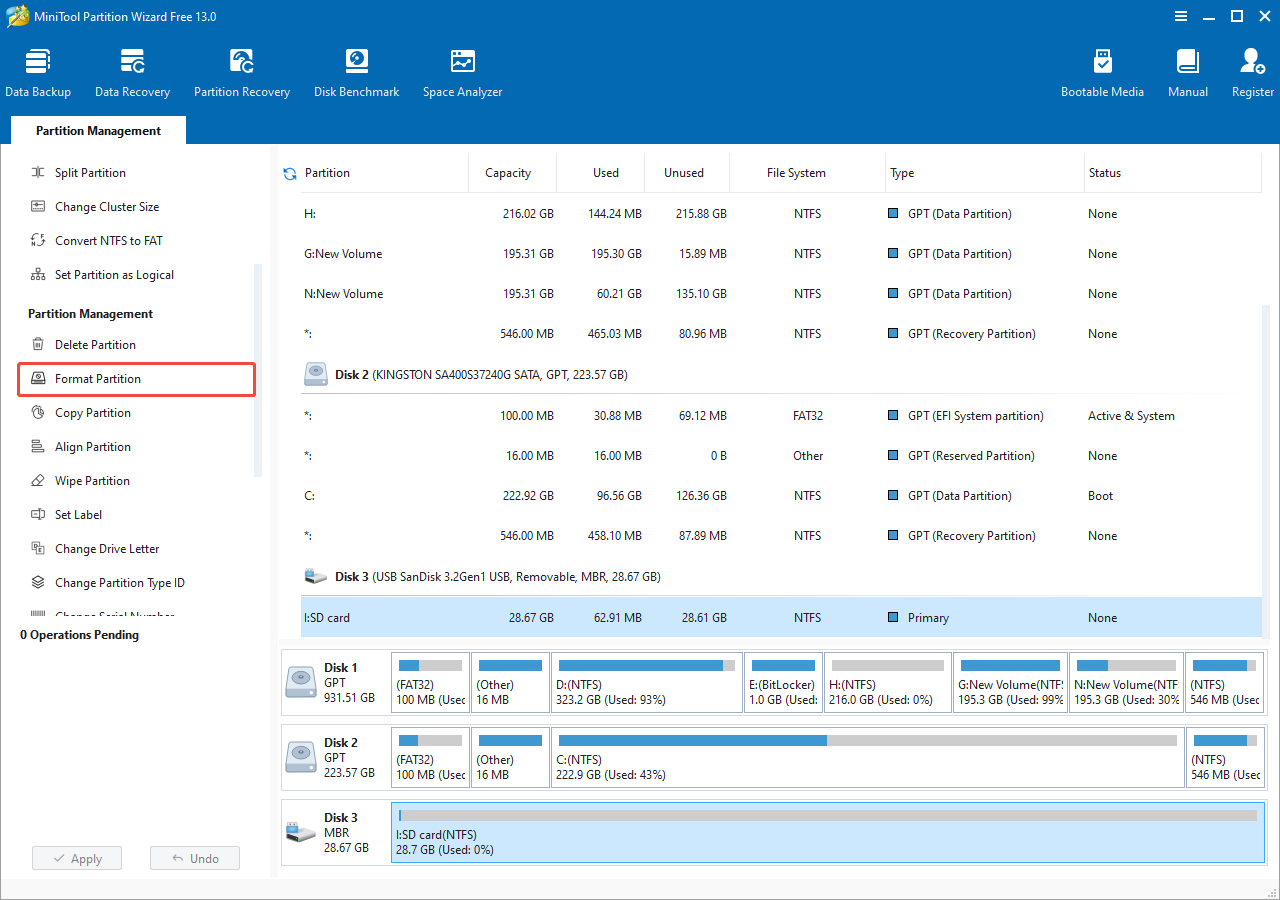Viewport: 1280px width, 900px height.
Task: Open the Space Analyzer tool
Action: (x=462, y=73)
